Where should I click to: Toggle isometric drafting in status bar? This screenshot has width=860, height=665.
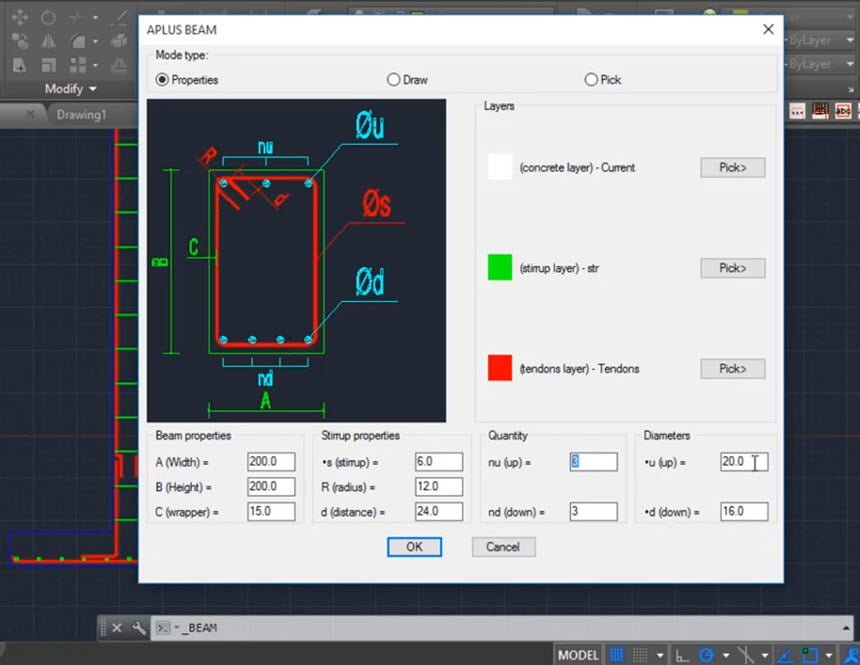[746, 655]
